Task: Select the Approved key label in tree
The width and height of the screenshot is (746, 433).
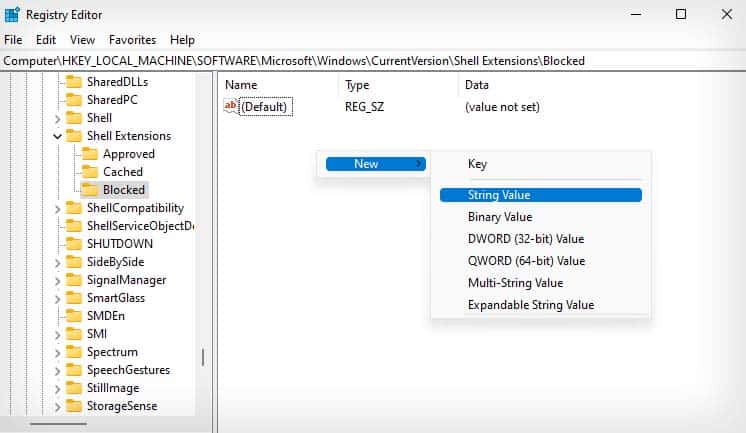Action: 129,154
